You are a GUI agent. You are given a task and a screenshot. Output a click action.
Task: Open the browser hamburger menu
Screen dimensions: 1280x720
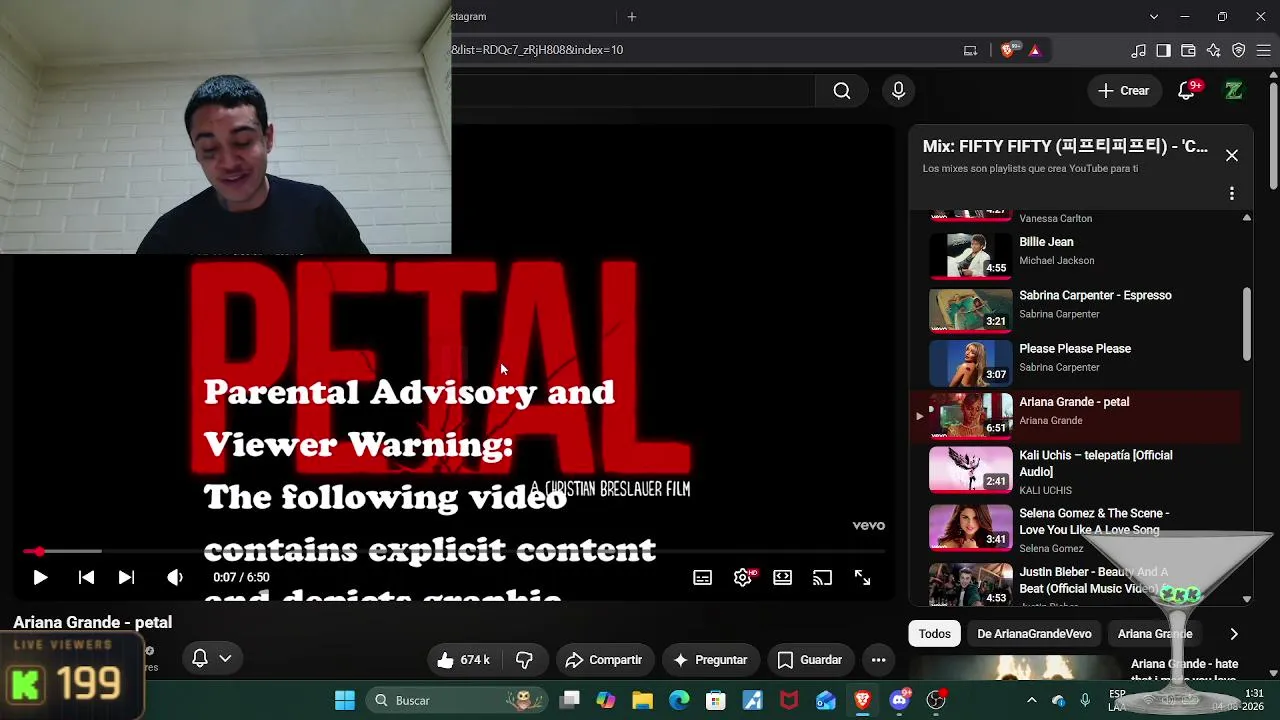pos(1264,50)
